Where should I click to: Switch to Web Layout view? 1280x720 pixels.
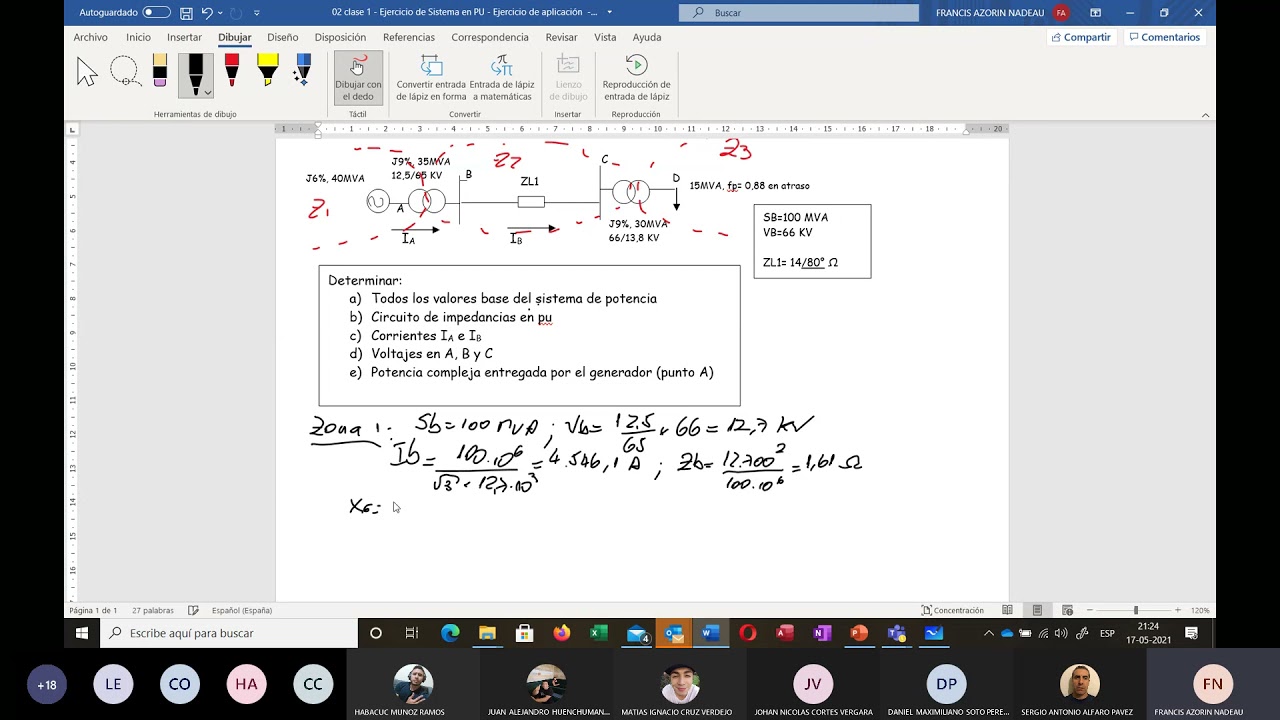pyautogui.click(x=1067, y=610)
